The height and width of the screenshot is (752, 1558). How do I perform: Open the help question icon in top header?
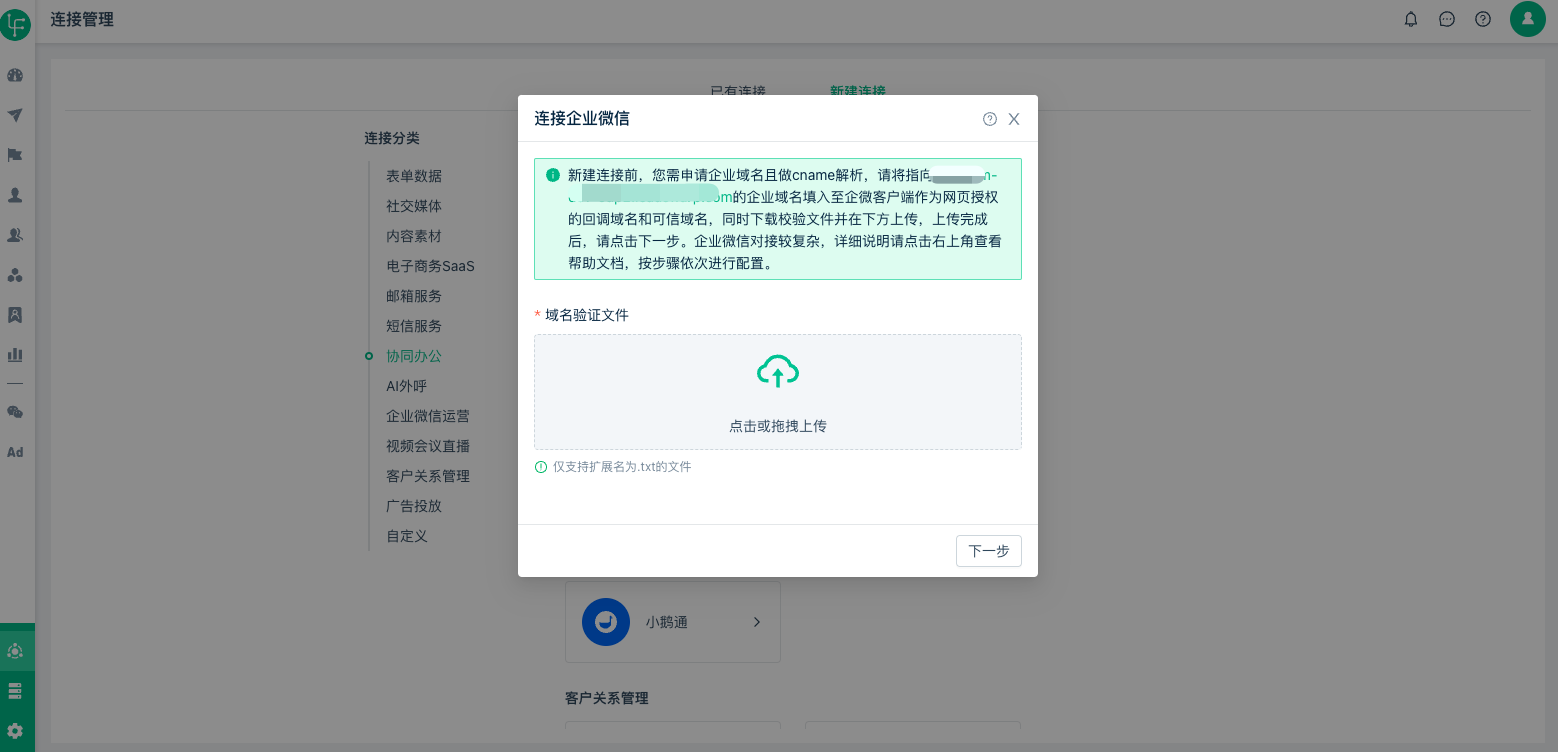coord(1483,19)
